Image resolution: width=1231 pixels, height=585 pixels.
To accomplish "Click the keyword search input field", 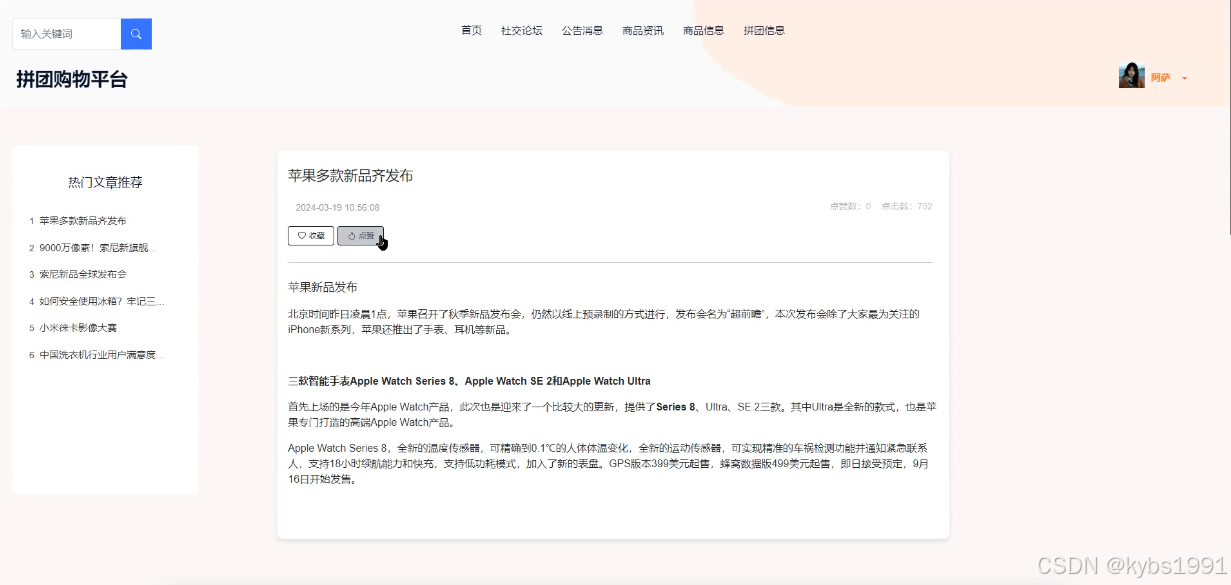I will (67, 34).
